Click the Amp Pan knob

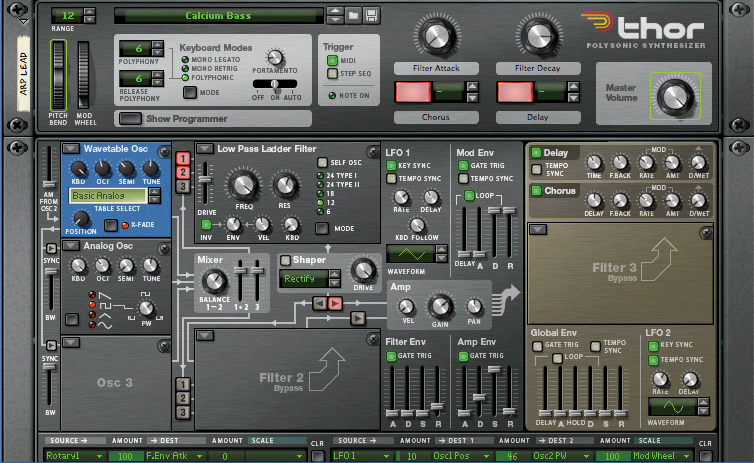point(474,307)
